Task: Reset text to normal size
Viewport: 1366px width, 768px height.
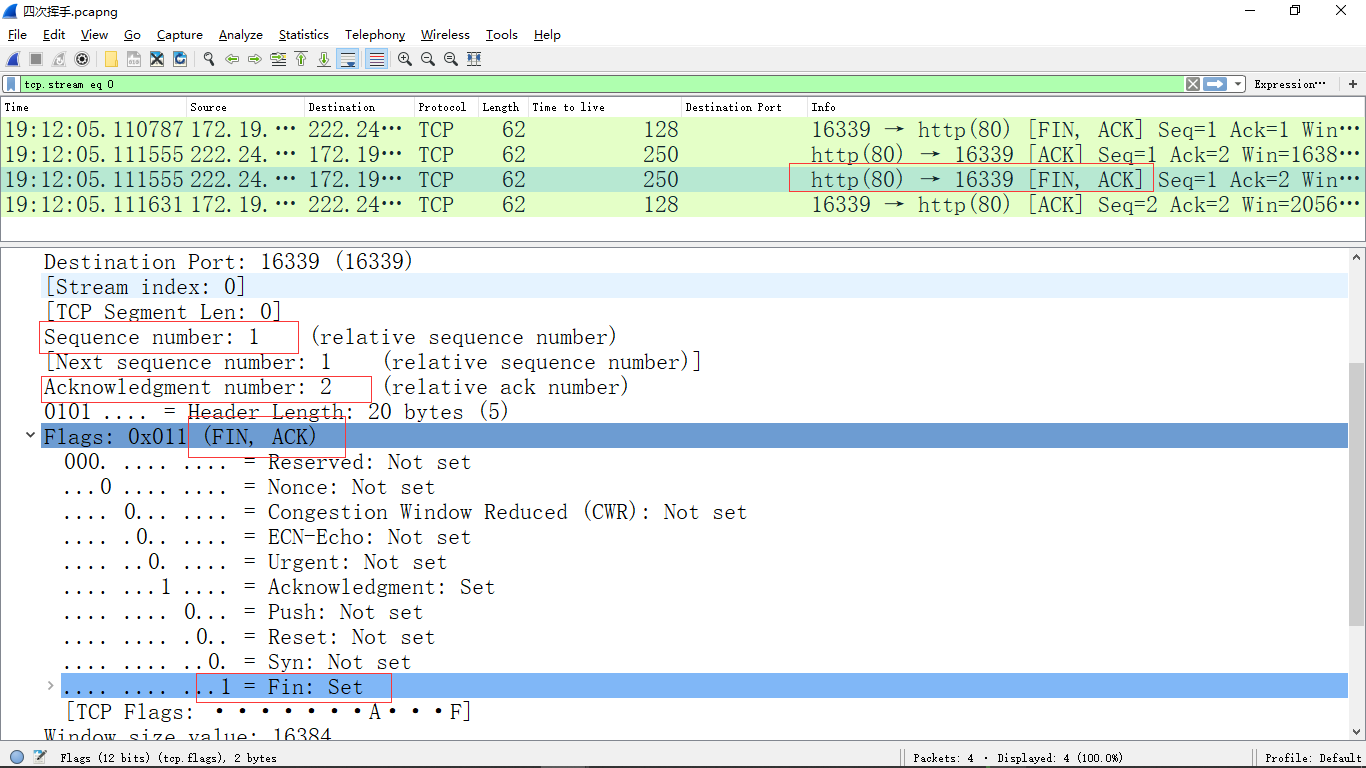Action: 451,59
